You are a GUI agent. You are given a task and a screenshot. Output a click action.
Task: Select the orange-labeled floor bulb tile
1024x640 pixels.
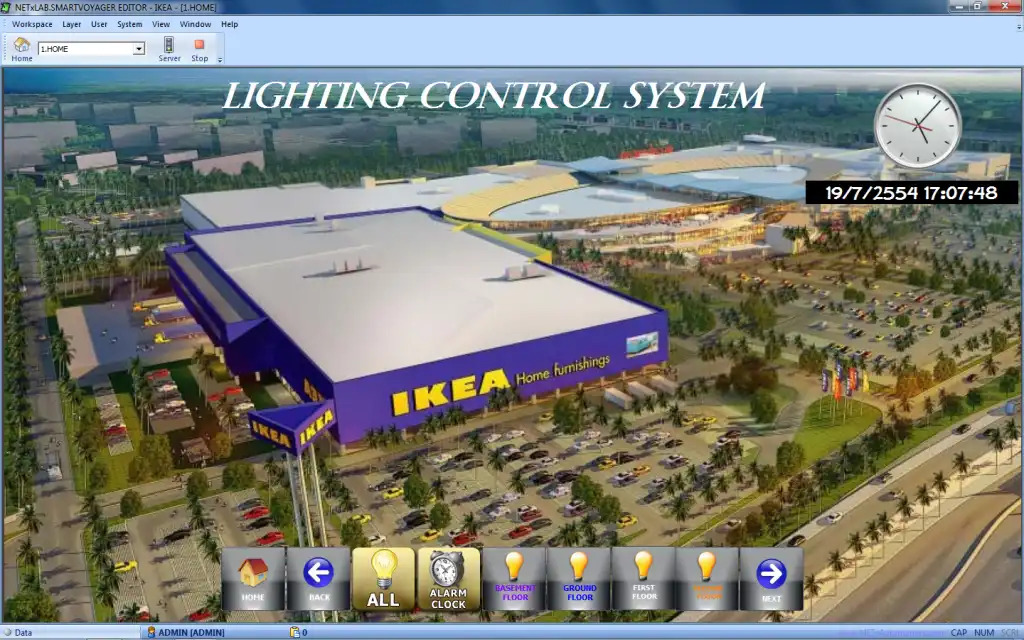tap(707, 578)
